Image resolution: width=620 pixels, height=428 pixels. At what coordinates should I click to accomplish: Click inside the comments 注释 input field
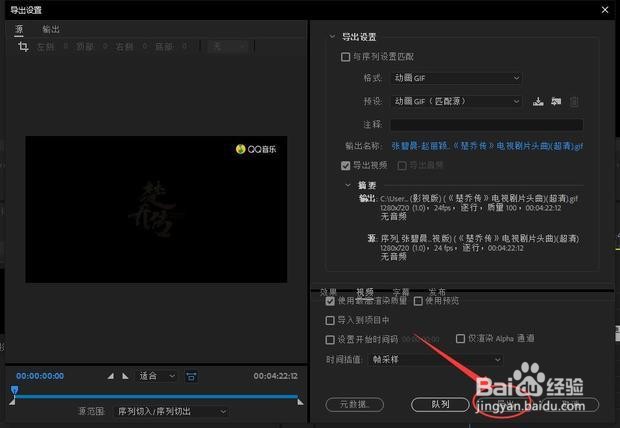(x=487, y=125)
